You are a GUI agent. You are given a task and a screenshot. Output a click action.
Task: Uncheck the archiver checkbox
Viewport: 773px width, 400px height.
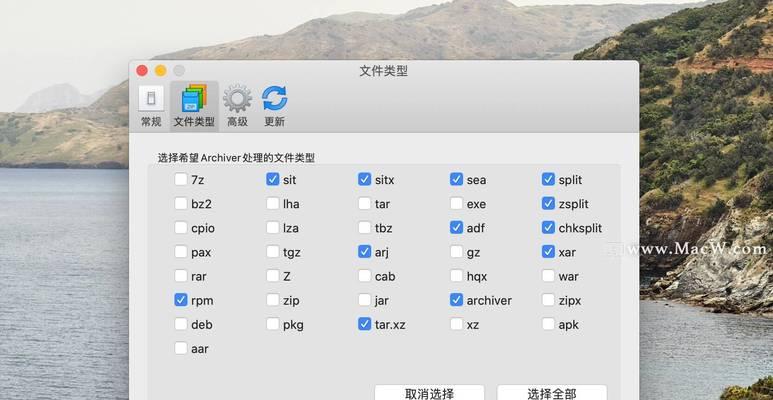coord(457,300)
